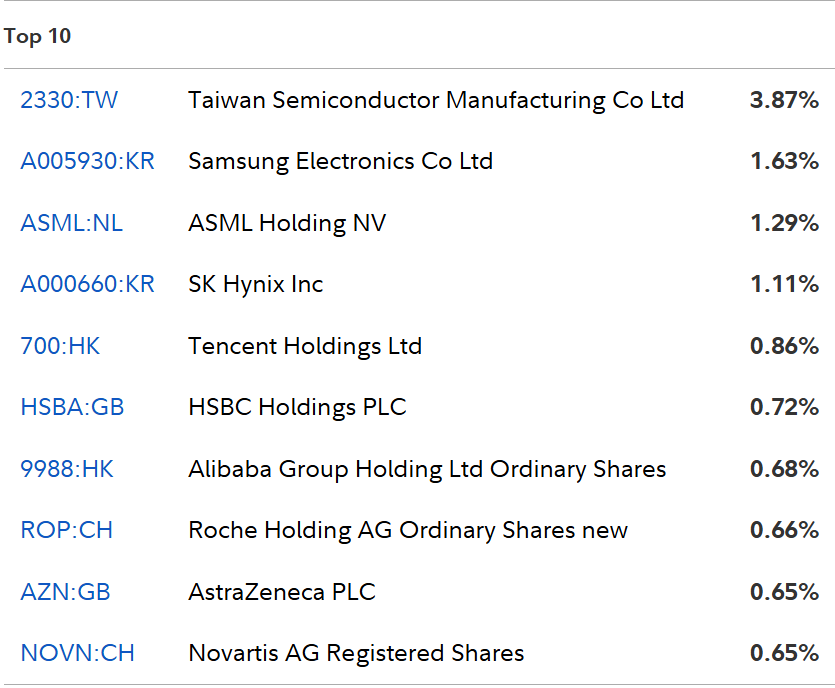Open the 9988:HK ticker link

click(x=67, y=469)
